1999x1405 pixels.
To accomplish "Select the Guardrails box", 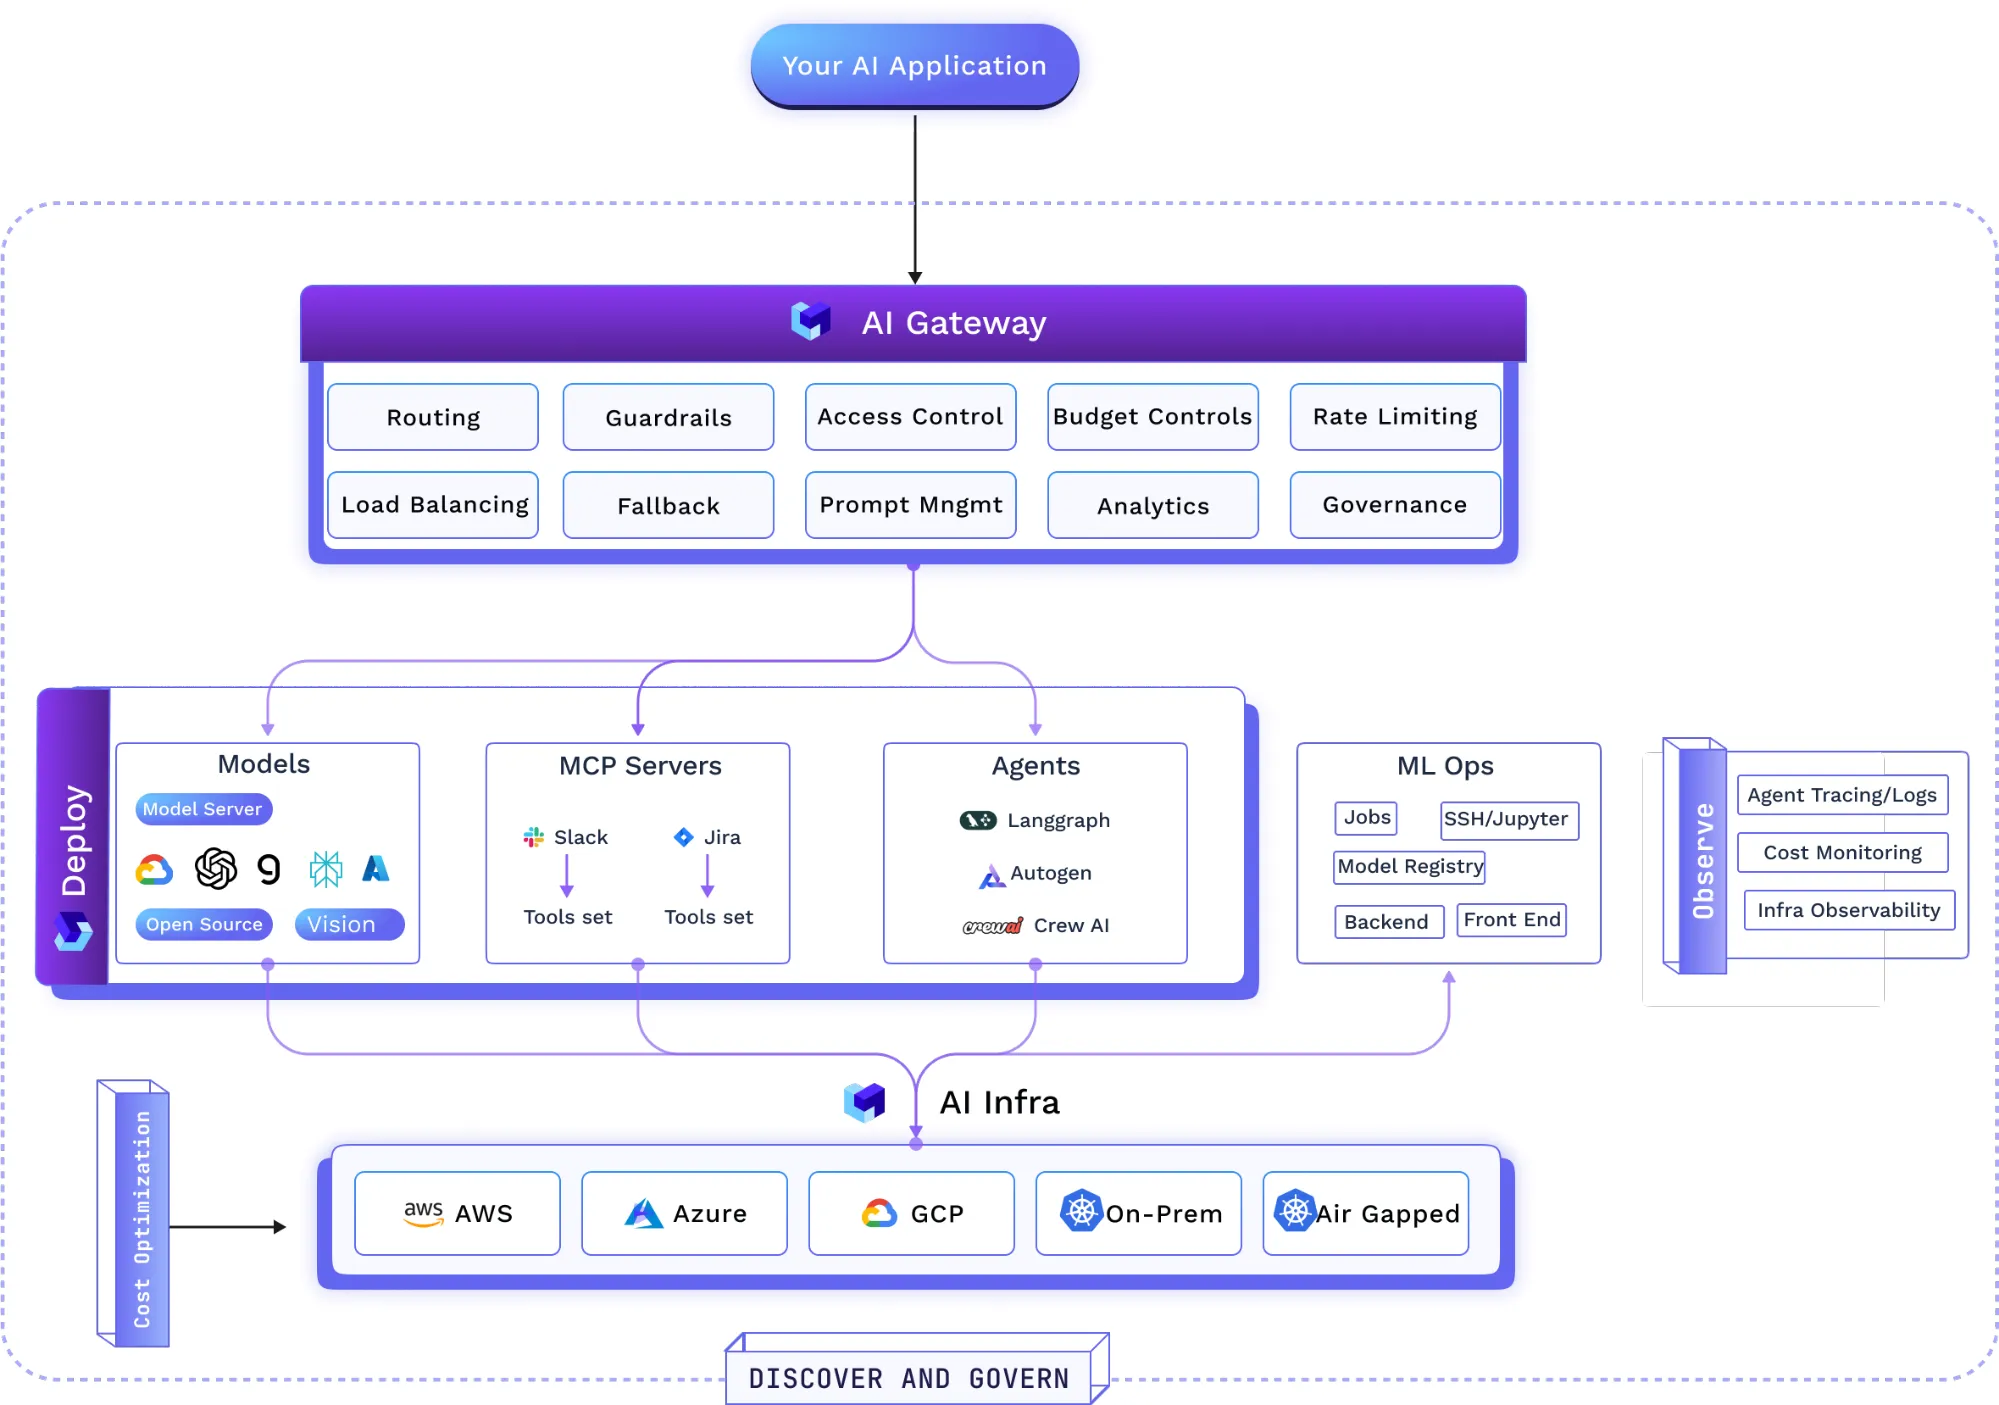I will point(668,417).
